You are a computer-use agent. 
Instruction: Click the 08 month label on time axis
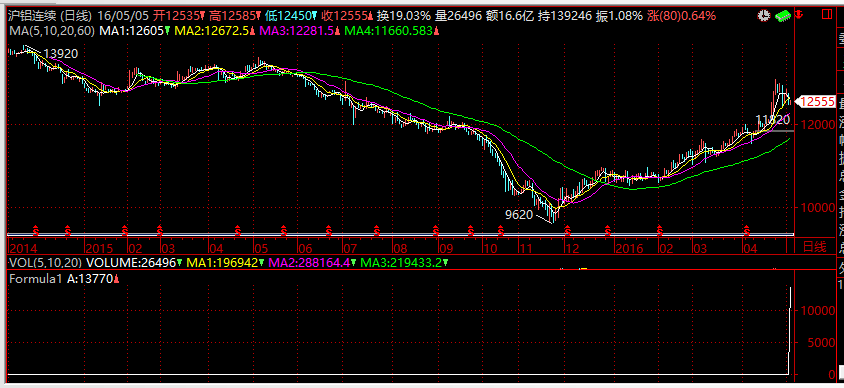coord(399,249)
